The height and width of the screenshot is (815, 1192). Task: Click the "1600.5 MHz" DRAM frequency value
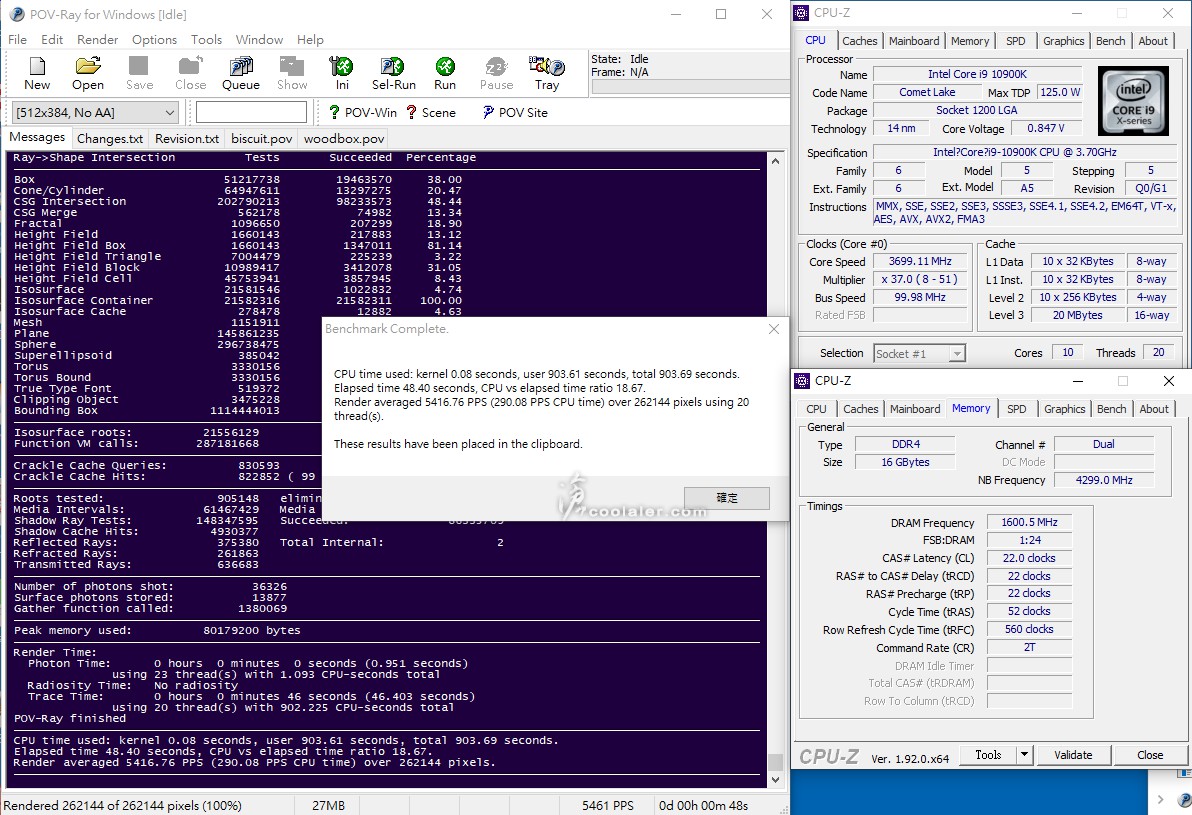click(x=1029, y=522)
